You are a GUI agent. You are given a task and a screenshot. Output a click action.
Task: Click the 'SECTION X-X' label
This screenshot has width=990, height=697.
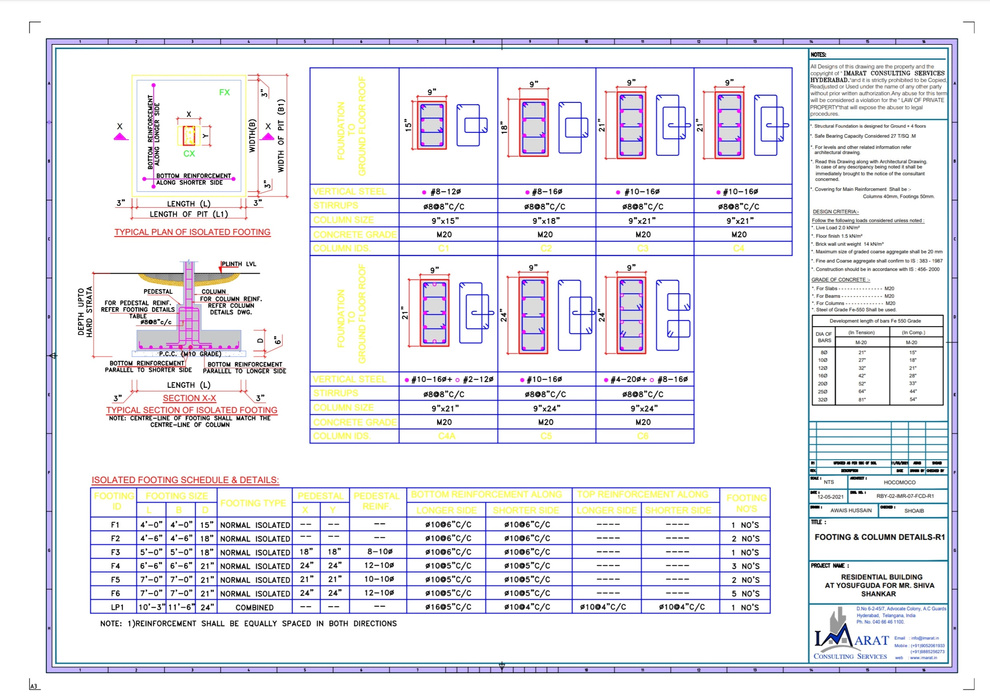189,398
